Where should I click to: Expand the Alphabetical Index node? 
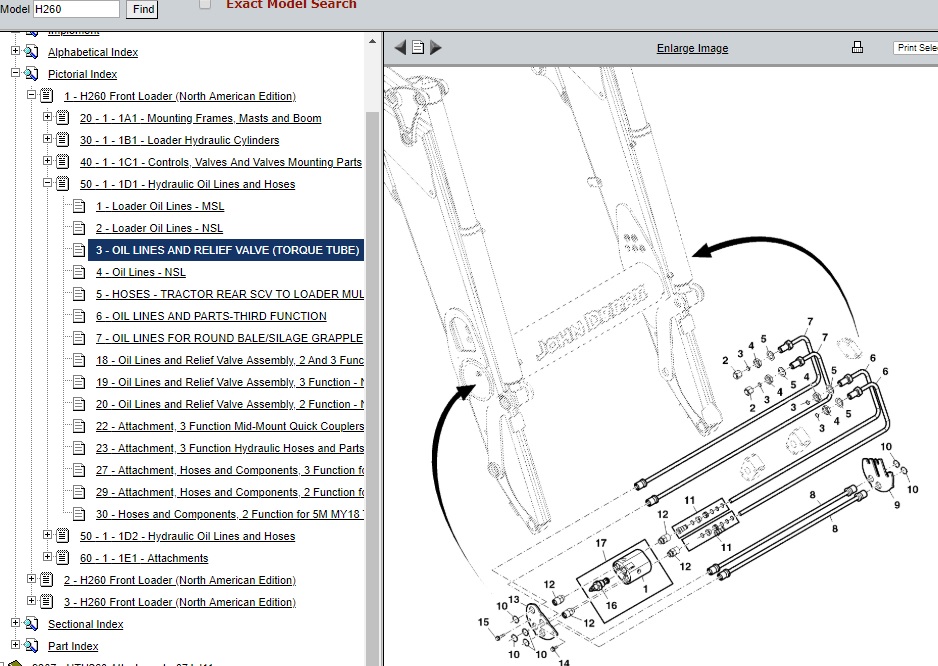point(16,51)
